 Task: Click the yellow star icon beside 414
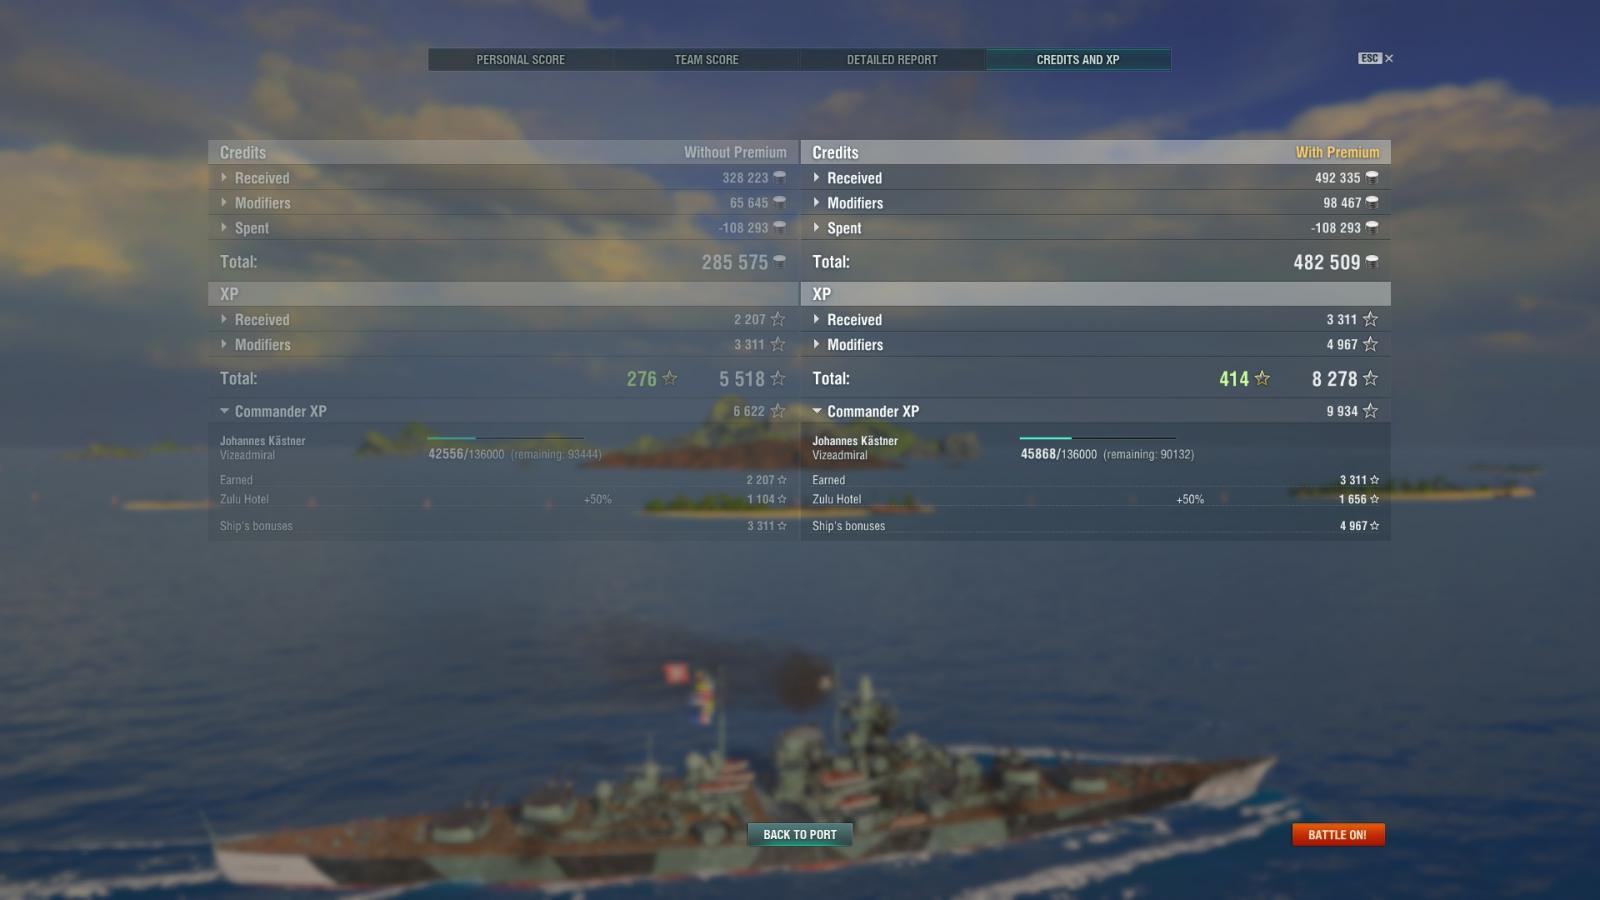click(1262, 379)
